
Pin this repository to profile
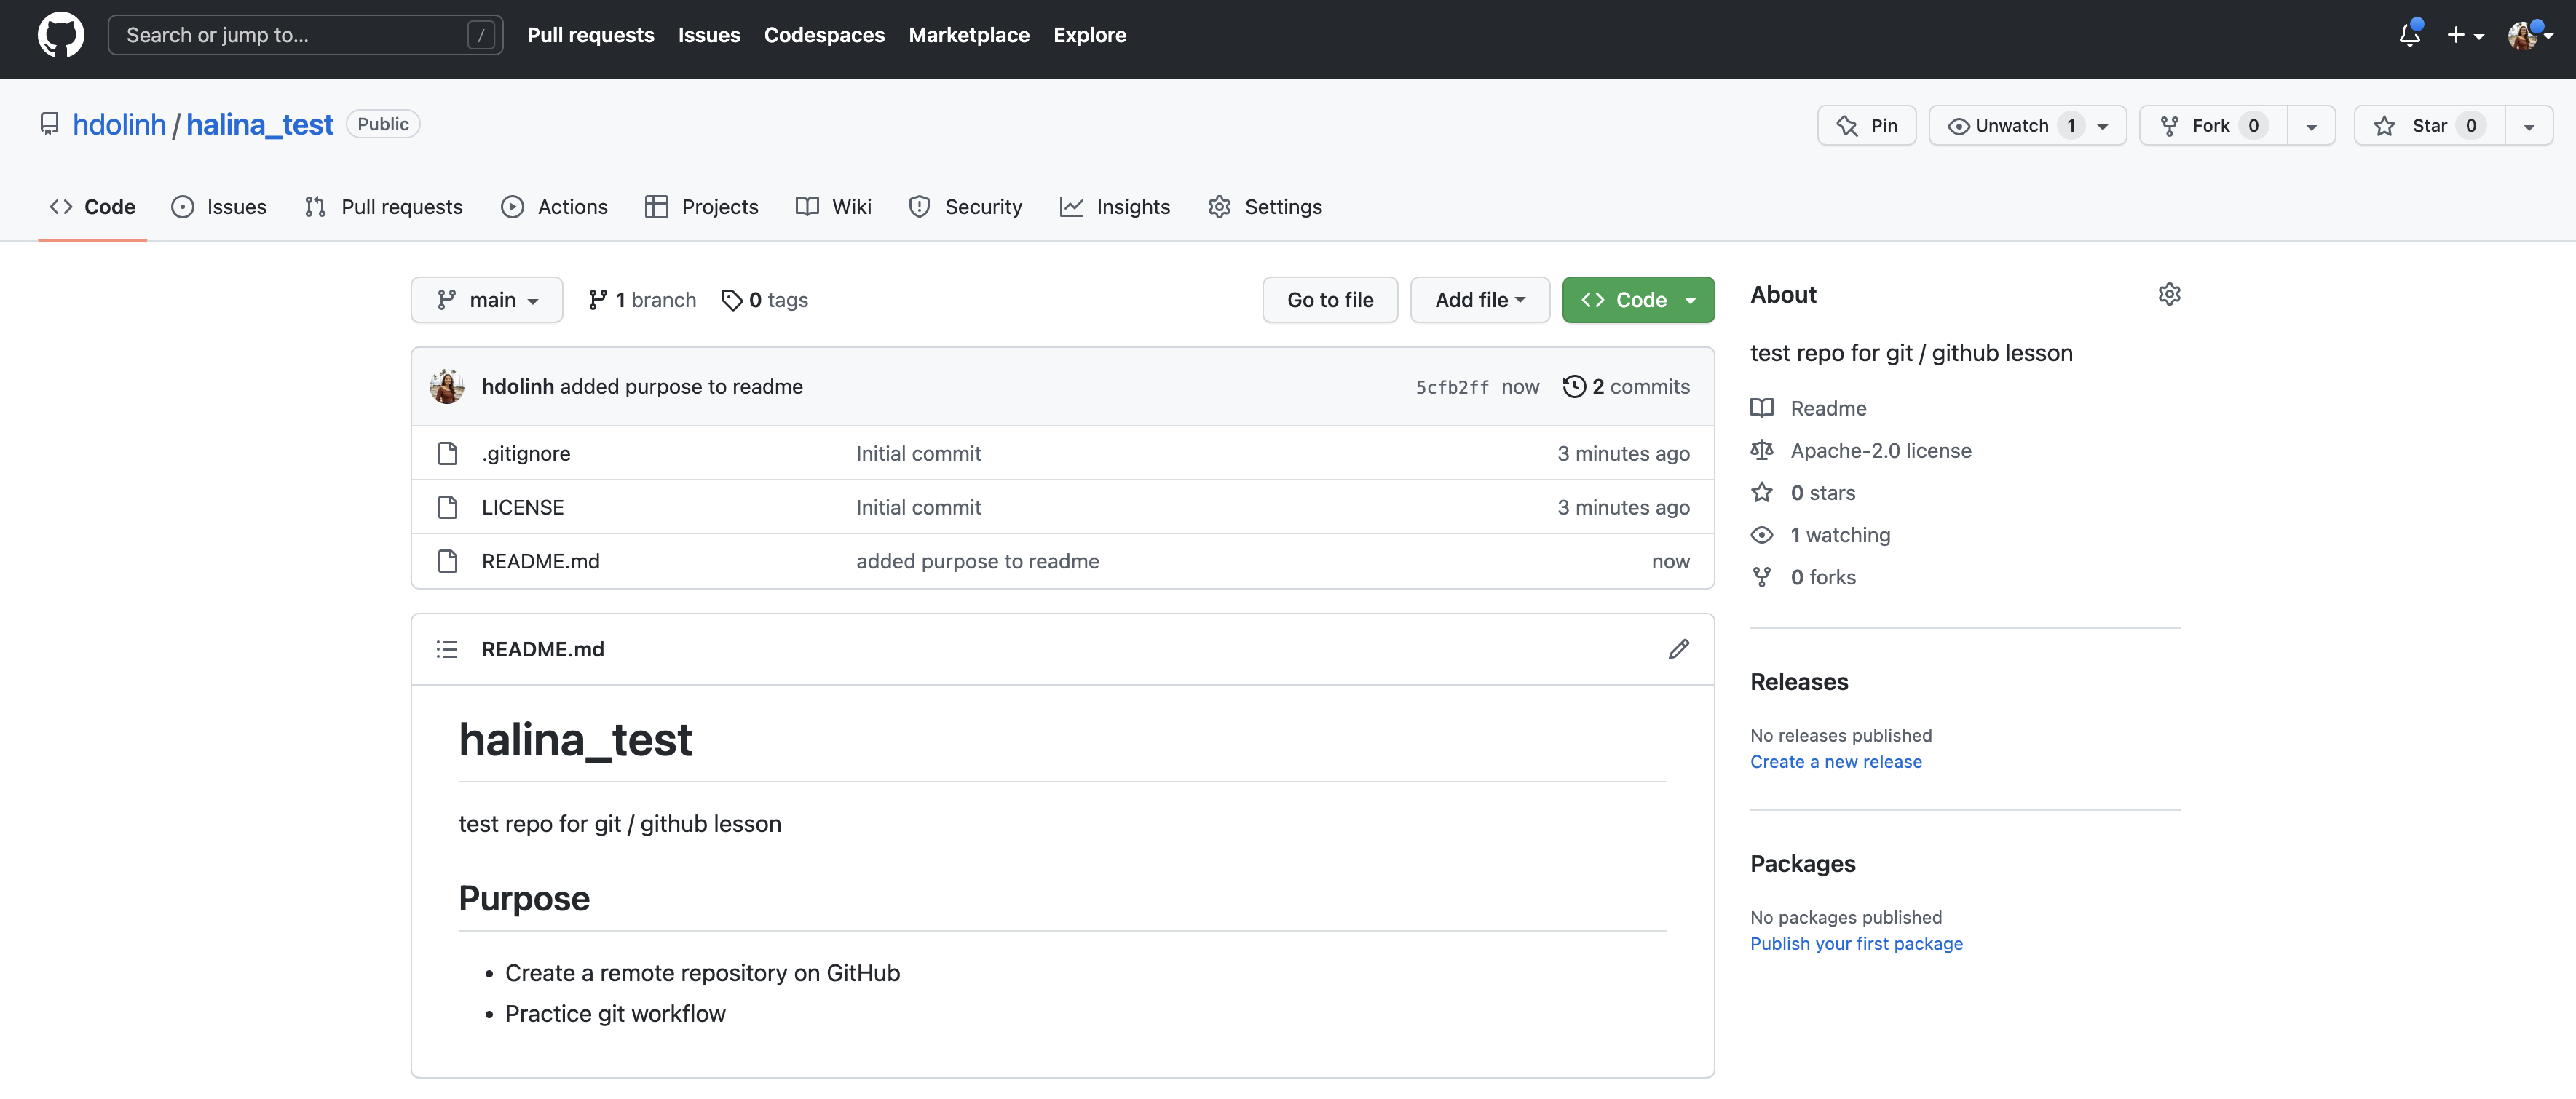[x=1866, y=126]
